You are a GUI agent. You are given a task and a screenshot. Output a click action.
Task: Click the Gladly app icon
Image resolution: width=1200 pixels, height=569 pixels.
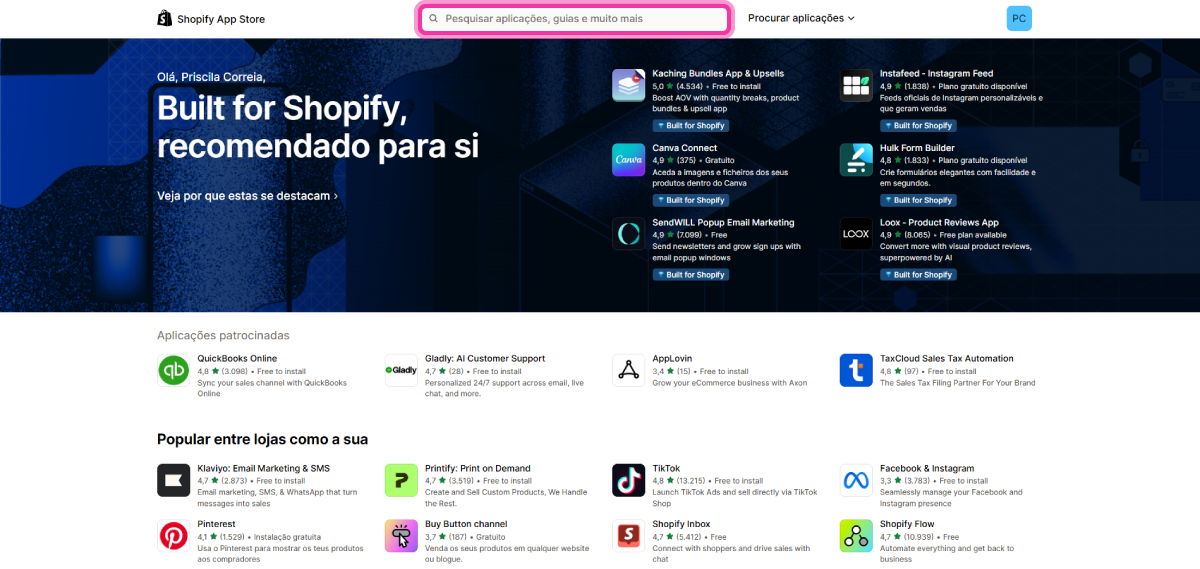pyautogui.click(x=401, y=370)
